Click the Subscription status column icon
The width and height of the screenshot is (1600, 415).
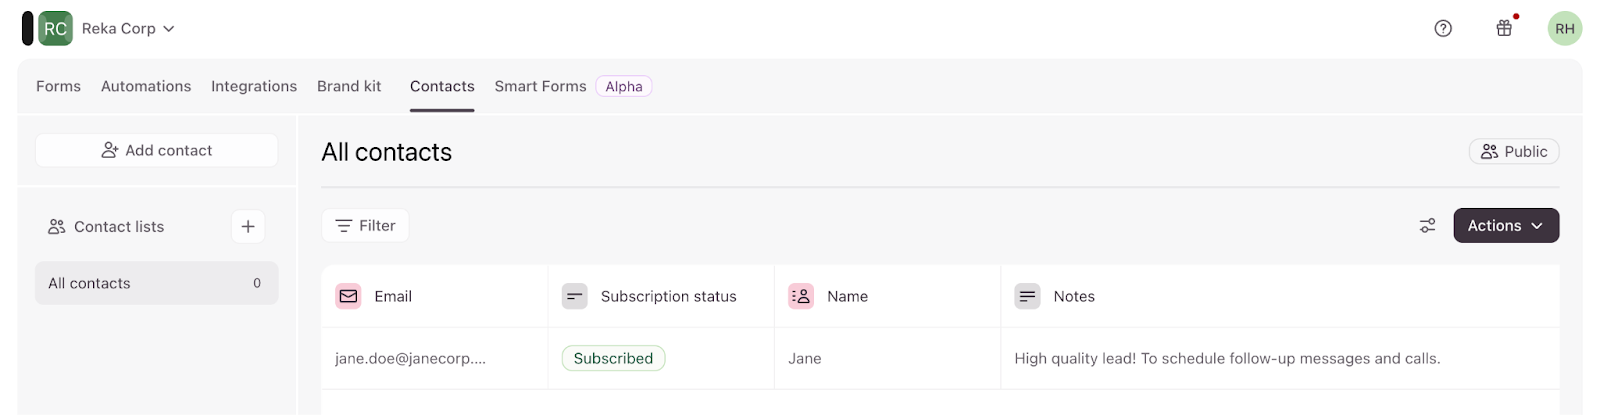coord(575,296)
